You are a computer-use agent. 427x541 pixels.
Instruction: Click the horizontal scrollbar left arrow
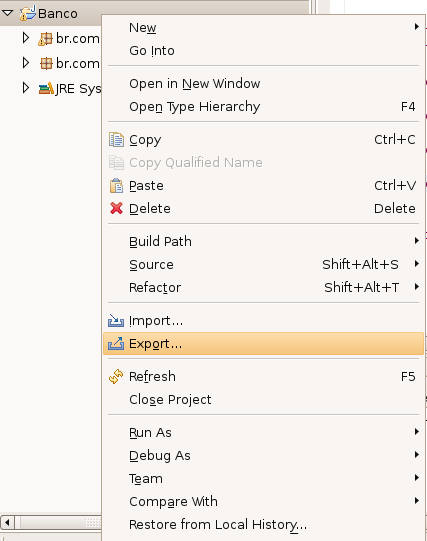(7, 522)
